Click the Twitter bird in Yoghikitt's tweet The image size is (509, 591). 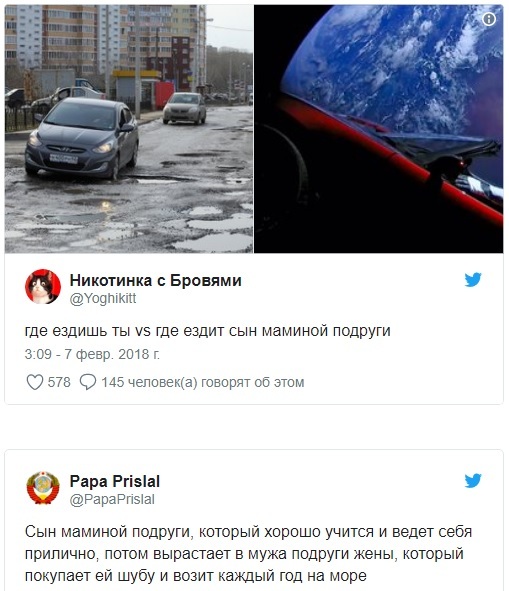(x=473, y=280)
